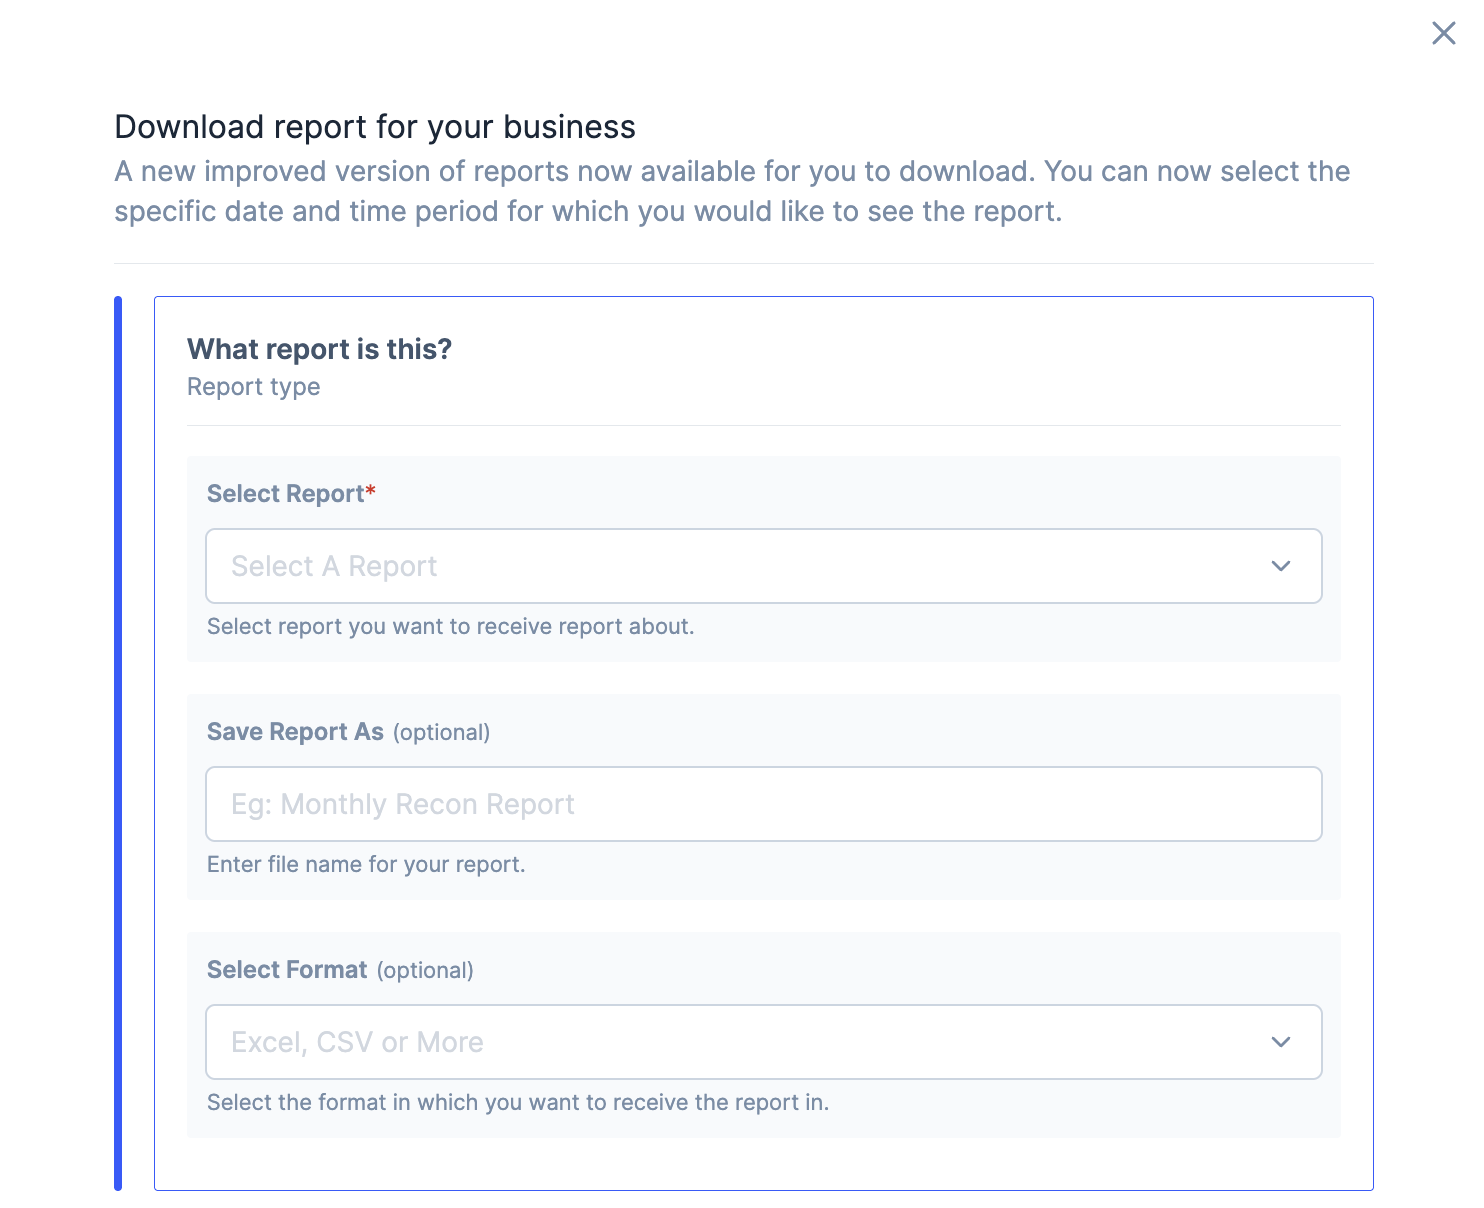This screenshot has width=1484, height=1208.
Task: Click the What report is this heading
Action: coord(319,349)
